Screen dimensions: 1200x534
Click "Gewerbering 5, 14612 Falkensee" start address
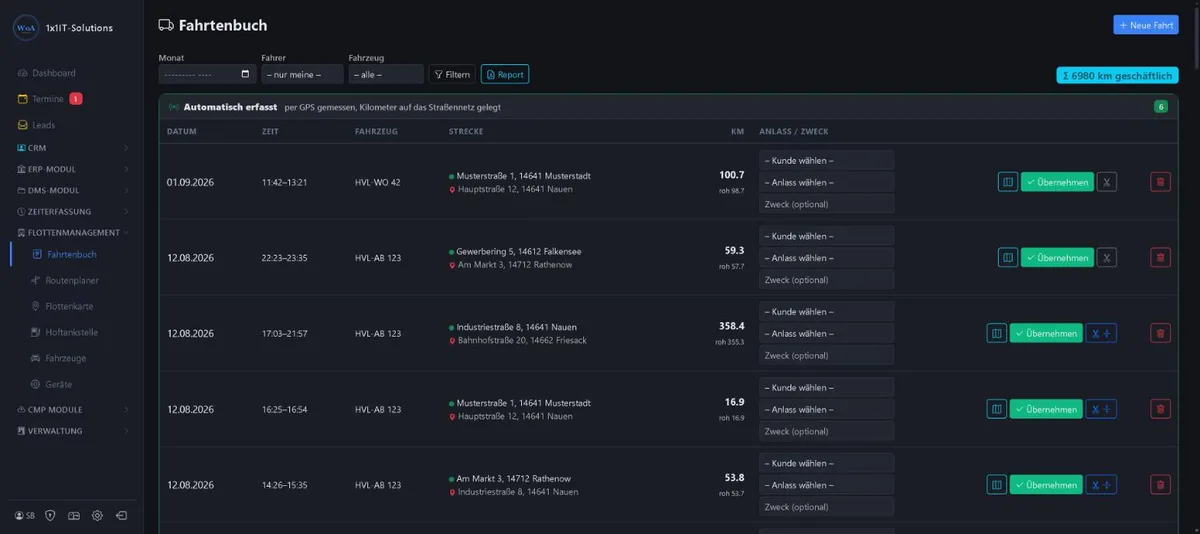(519, 251)
